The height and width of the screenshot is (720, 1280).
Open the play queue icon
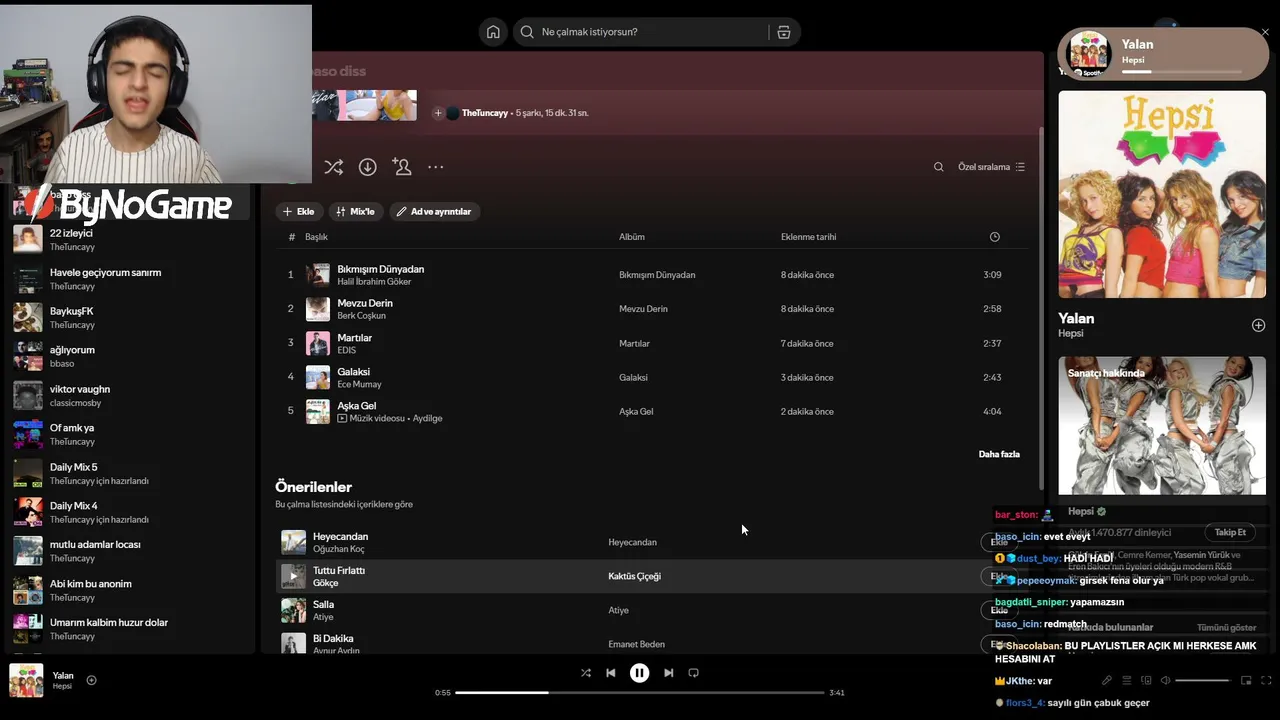pos(1127,680)
